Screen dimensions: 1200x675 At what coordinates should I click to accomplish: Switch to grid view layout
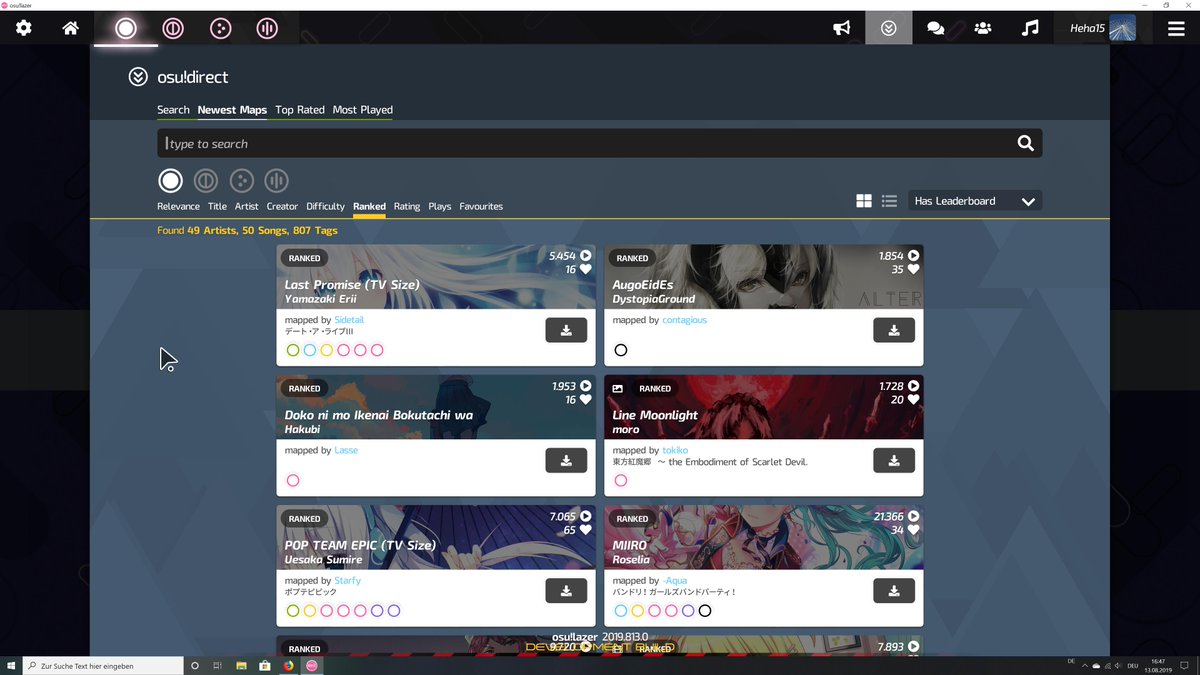click(864, 201)
